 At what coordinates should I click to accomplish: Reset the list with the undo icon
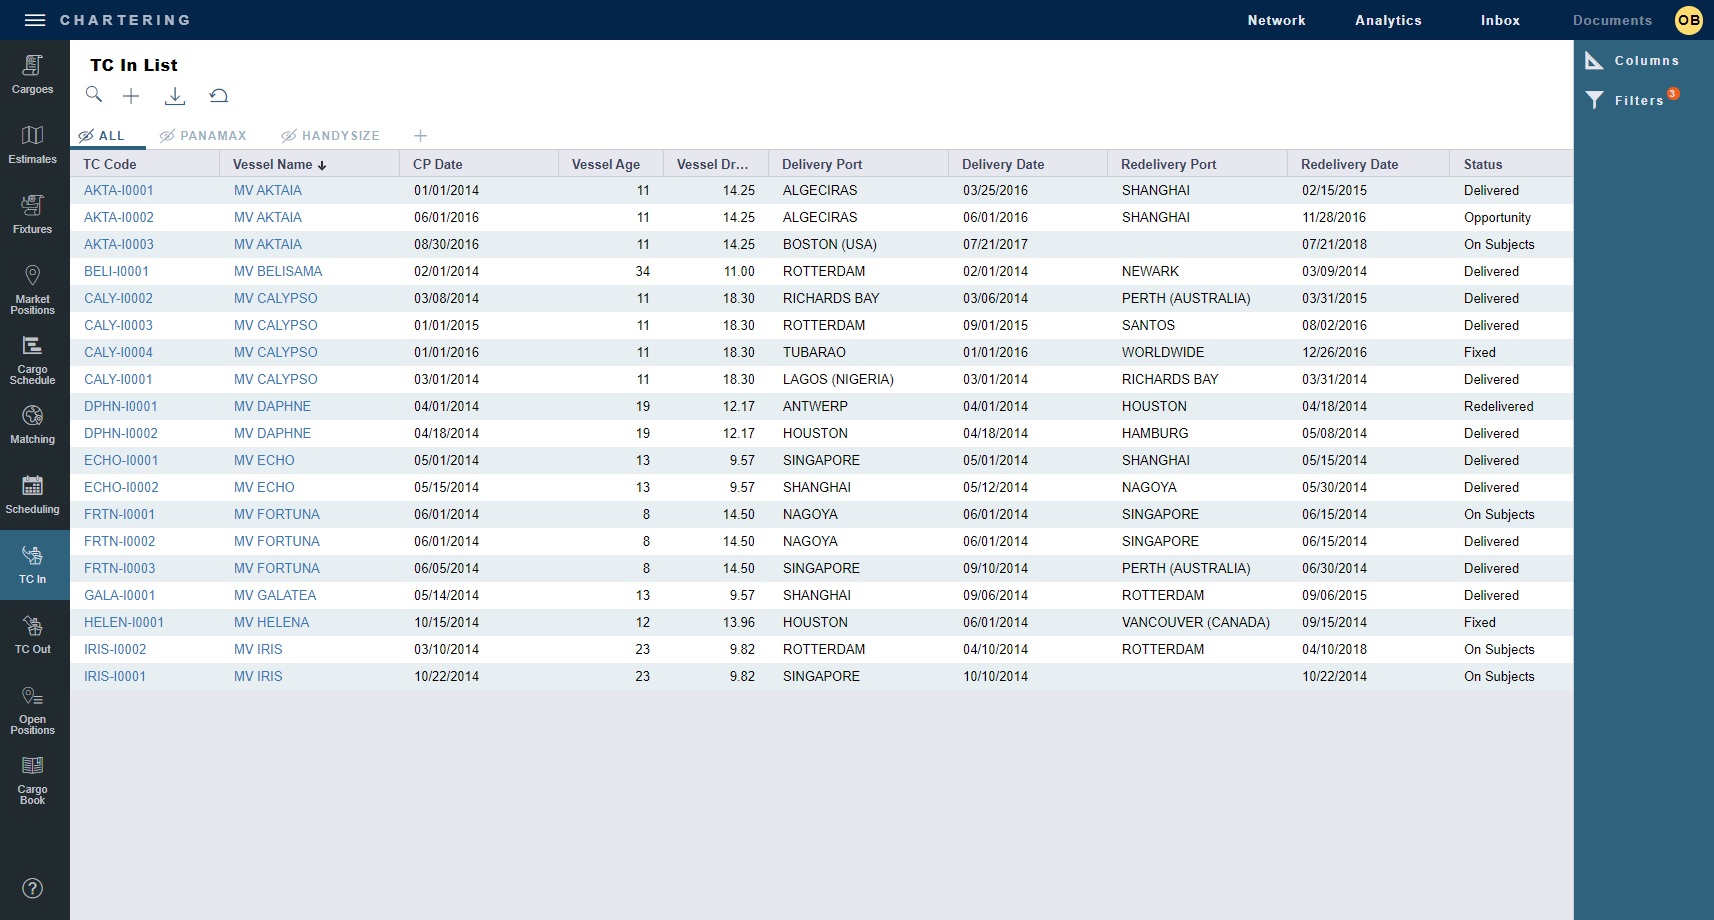(218, 95)
